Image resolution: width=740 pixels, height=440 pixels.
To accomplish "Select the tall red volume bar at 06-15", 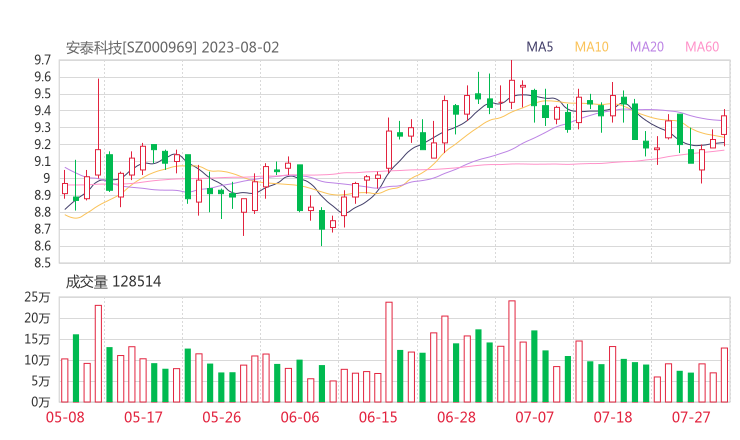I will (x=389, y=352).
